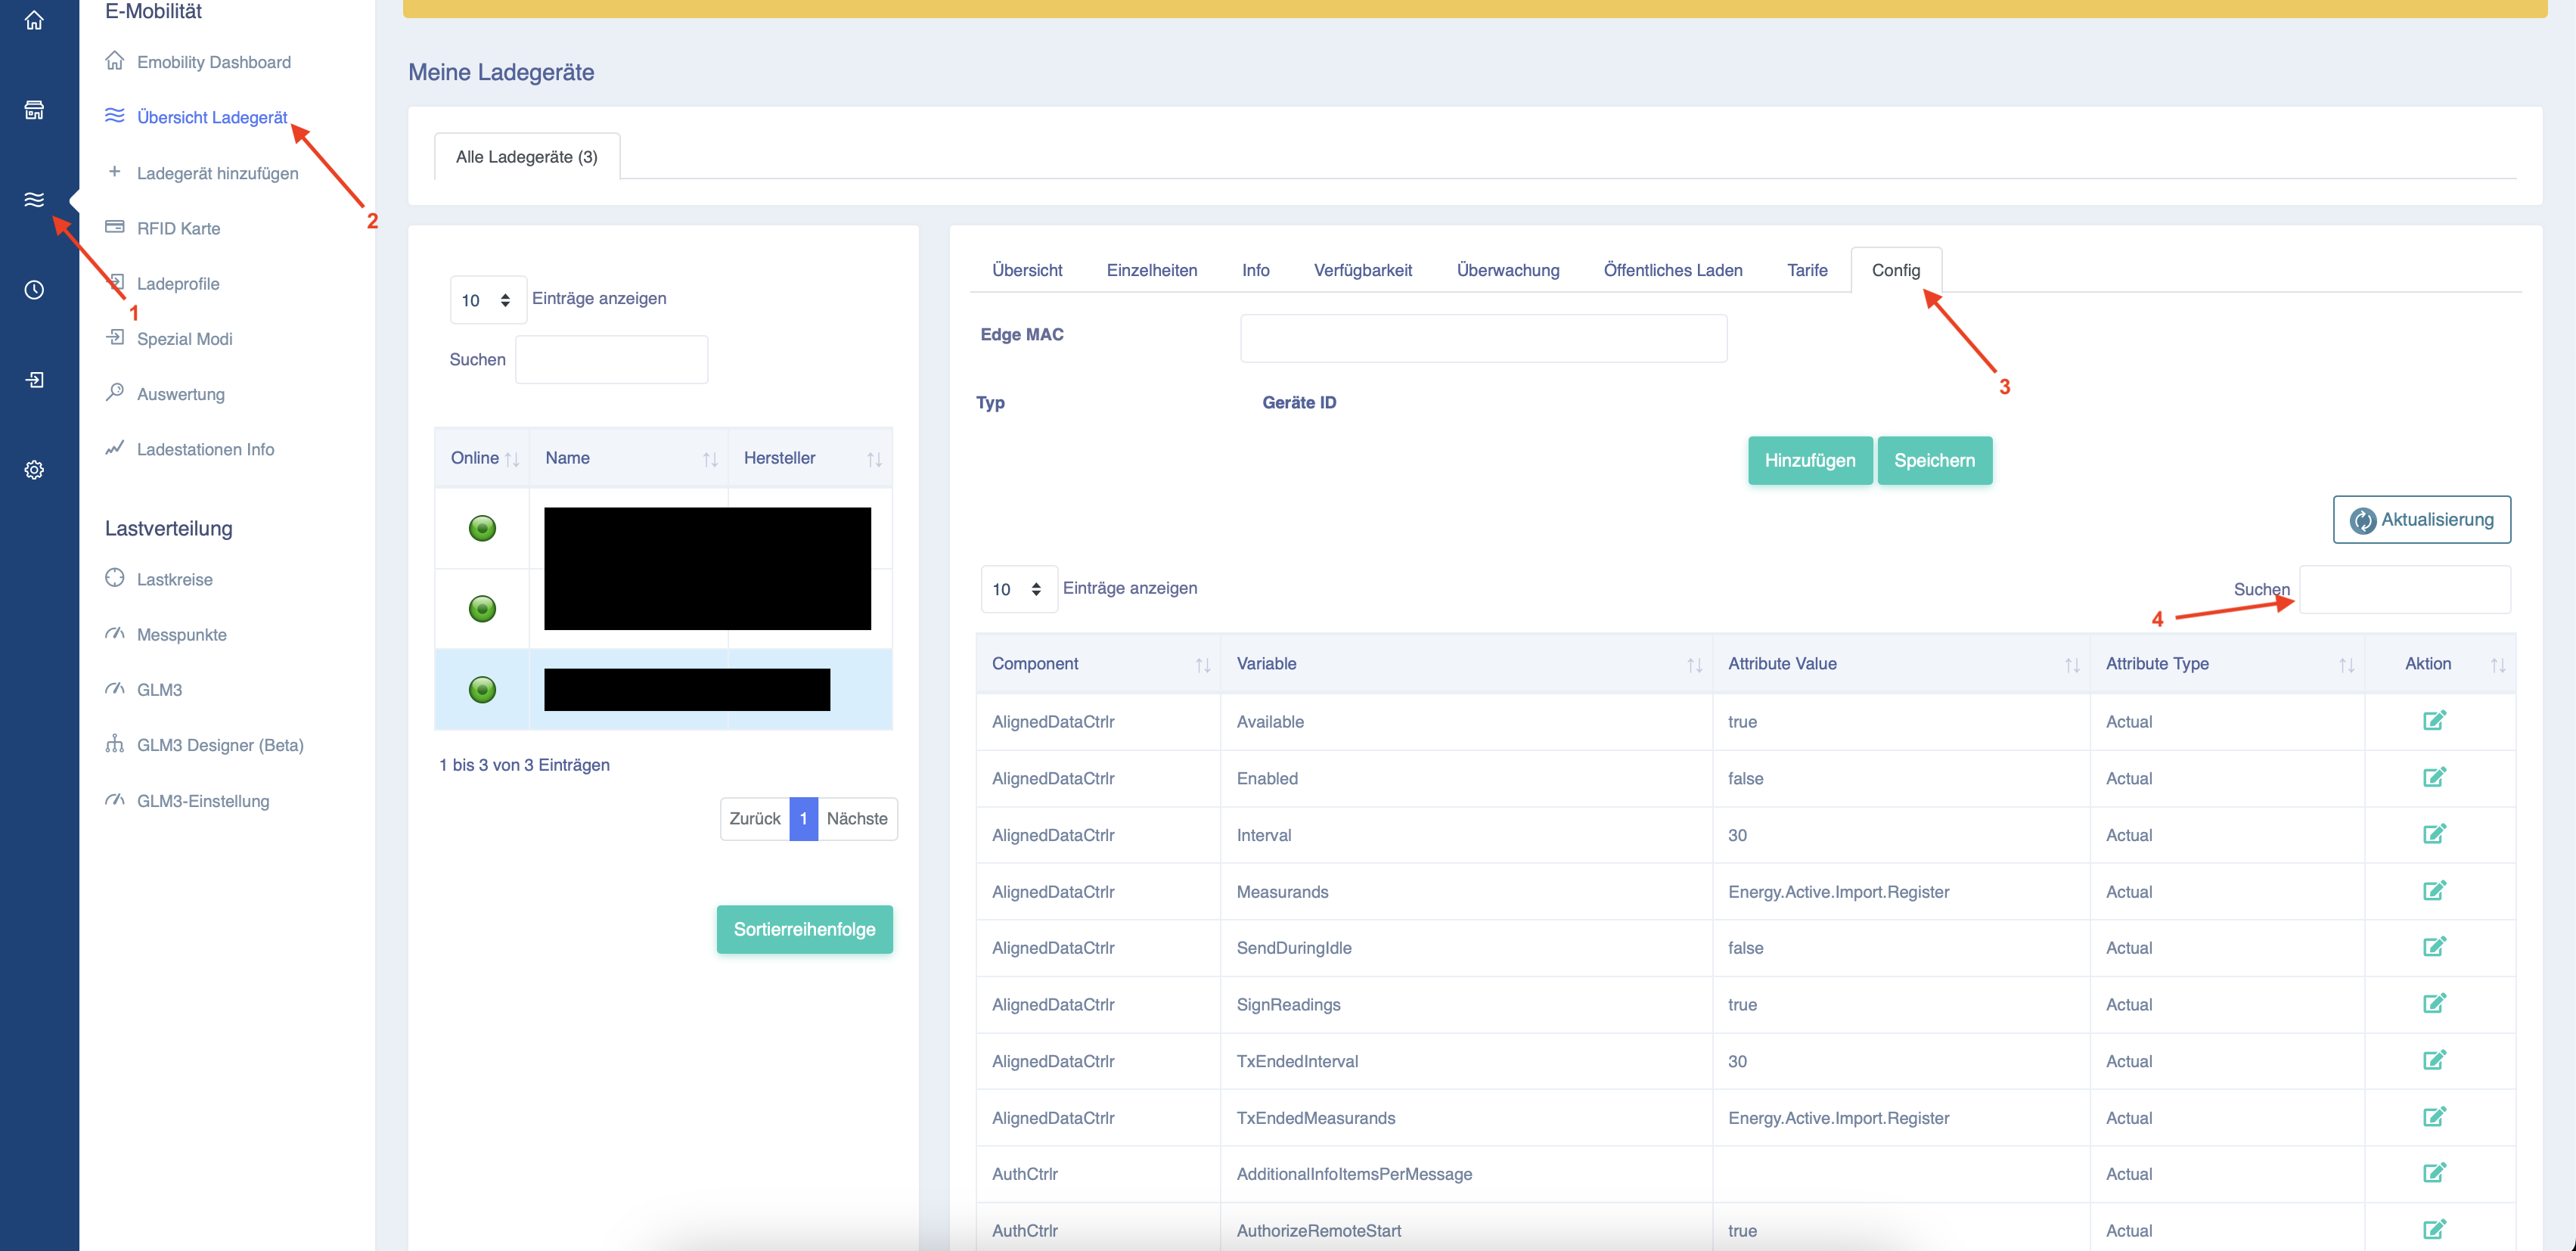
Task: Sort by the Attribute Value column arrows
Action: [x=2071, y=665]
